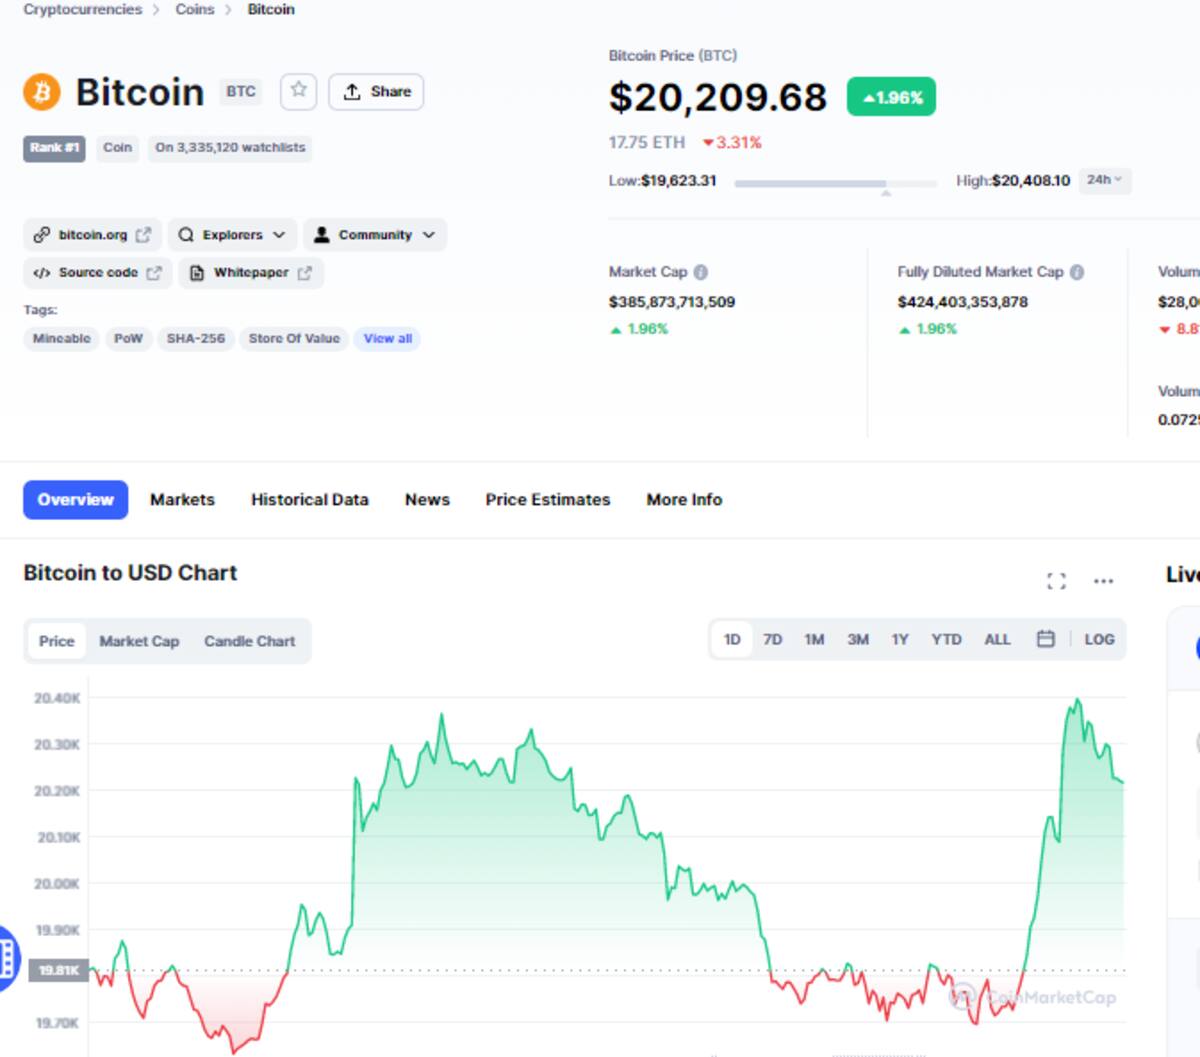This screenshot has height=1057, width=1200.
Task: Click the film reel widget icon
Action: click(x=8, y=958)
